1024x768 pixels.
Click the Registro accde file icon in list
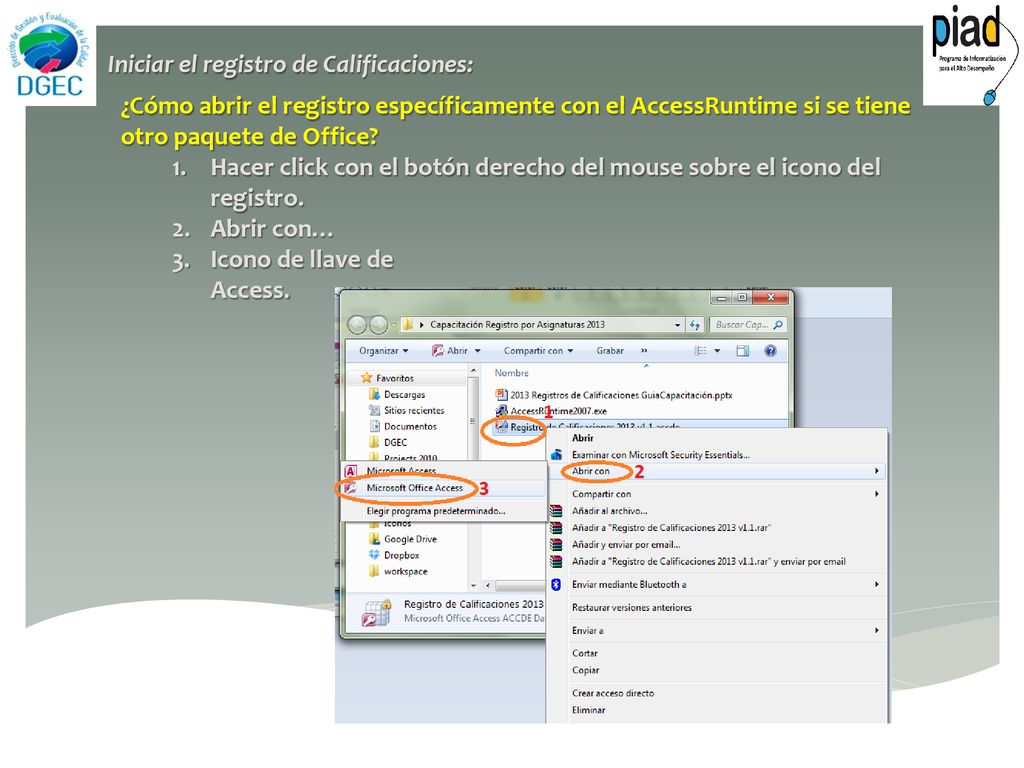click(501, 427)
